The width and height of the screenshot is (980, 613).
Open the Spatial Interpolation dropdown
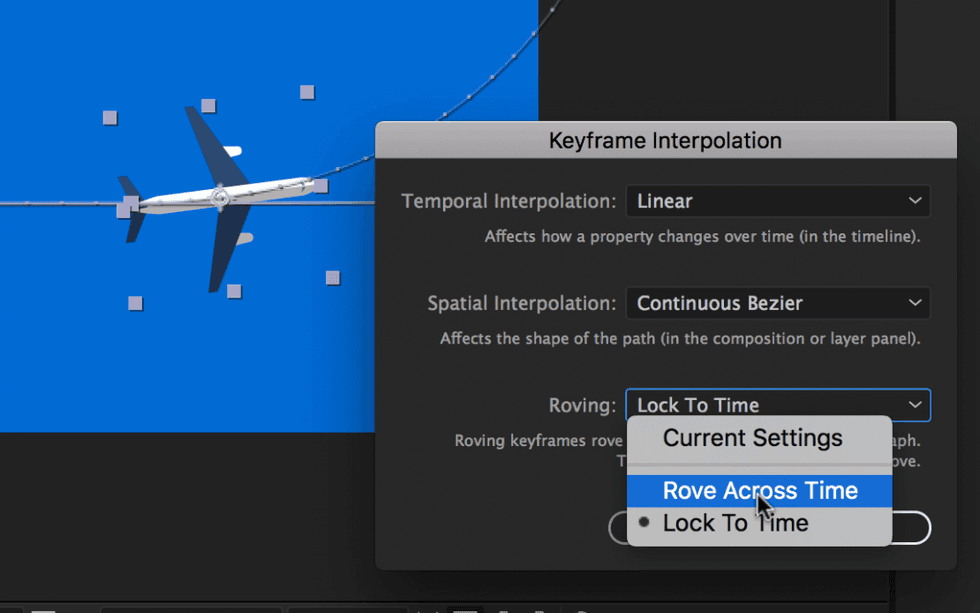tap(778, 303)
